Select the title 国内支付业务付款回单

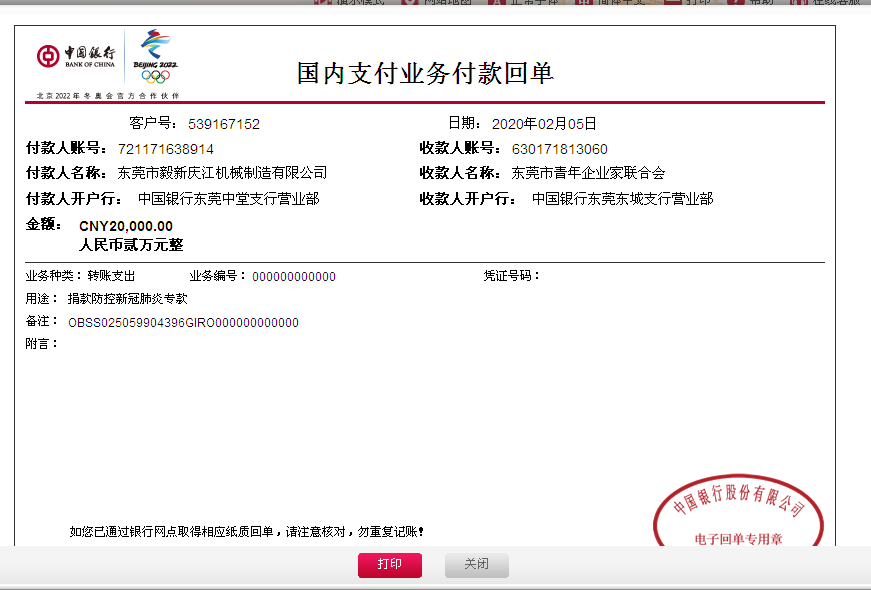pyautogui.click(x=425, y=73)
